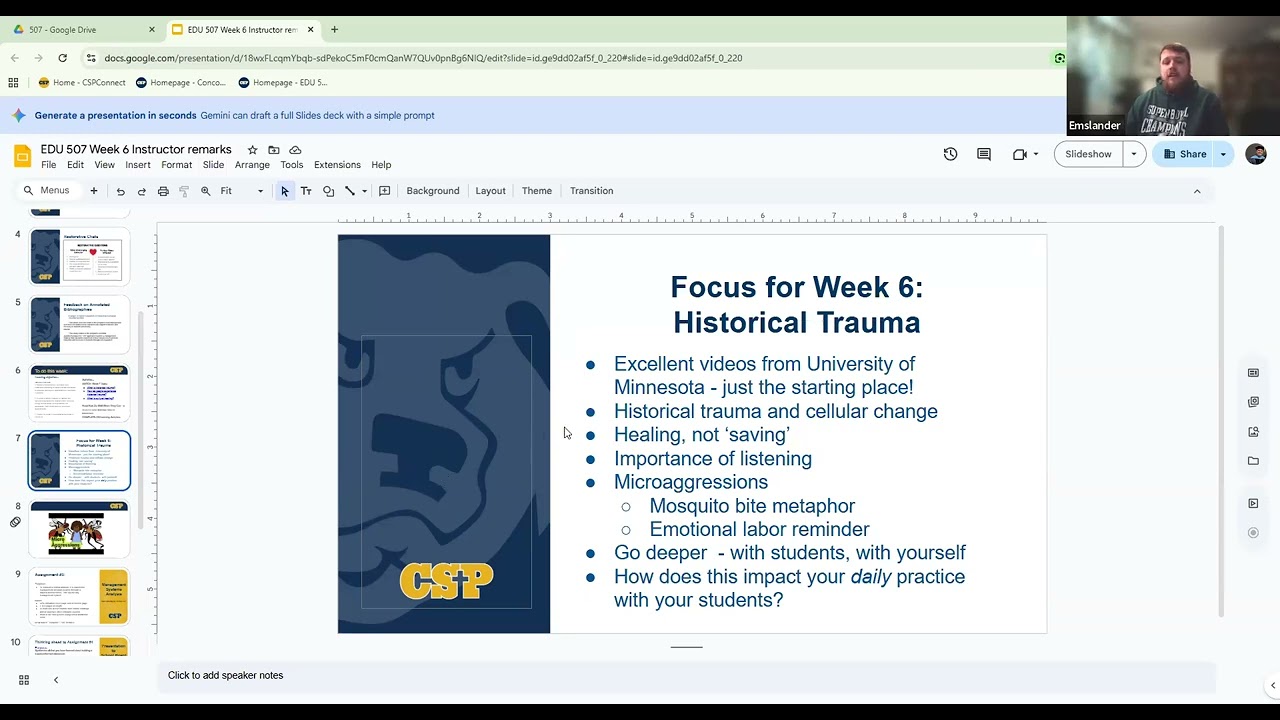Click the Paint format roller

click(x=184, y=191)
